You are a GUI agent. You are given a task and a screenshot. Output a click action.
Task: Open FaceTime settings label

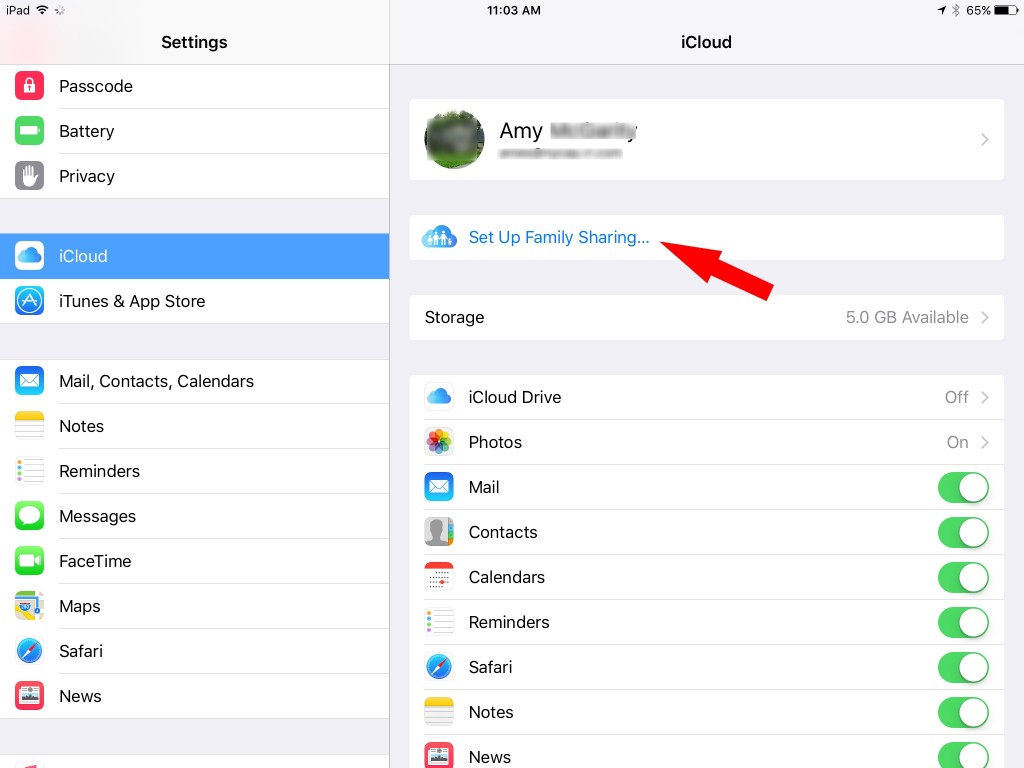click(x=95, y=561)
